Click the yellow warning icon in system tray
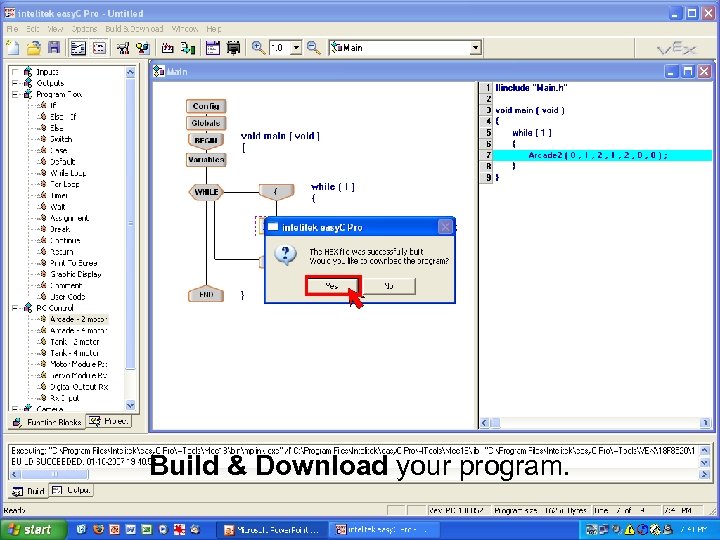The height and width of the screenshot is (540, 720). [629, 530]
